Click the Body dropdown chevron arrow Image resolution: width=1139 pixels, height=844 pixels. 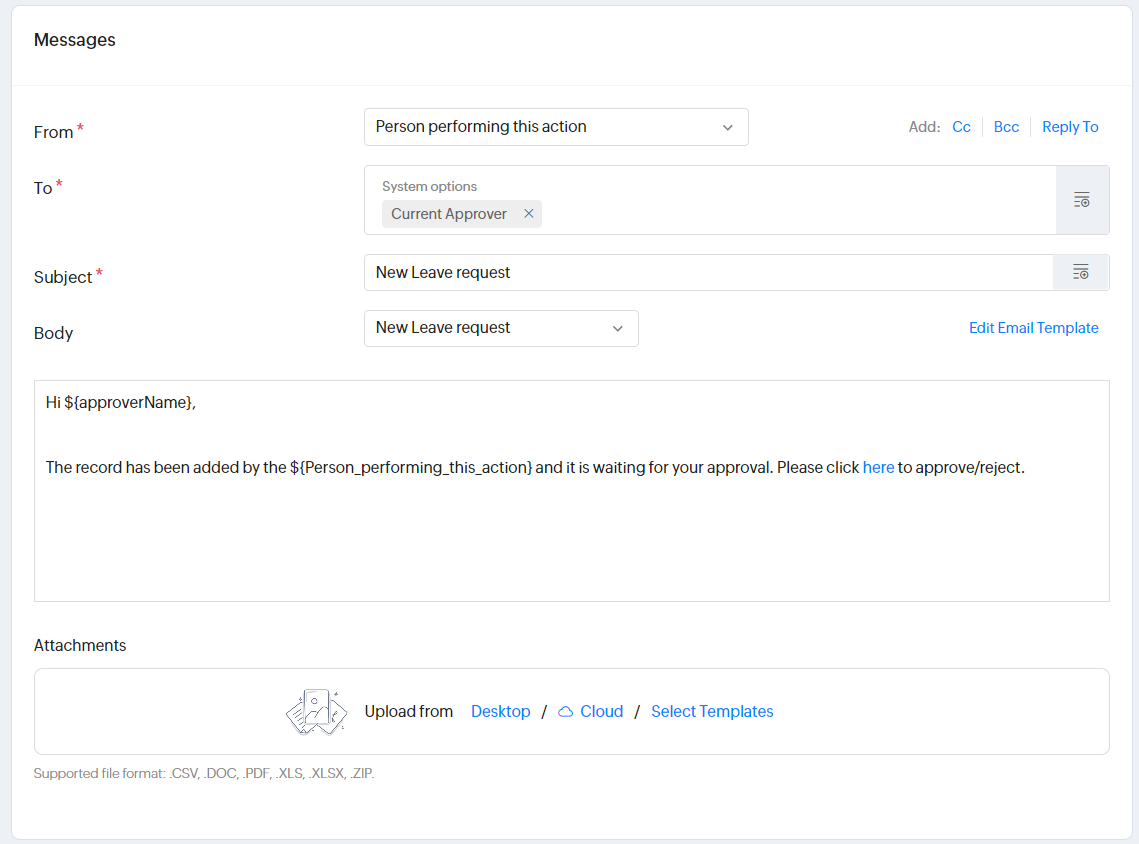617,328
